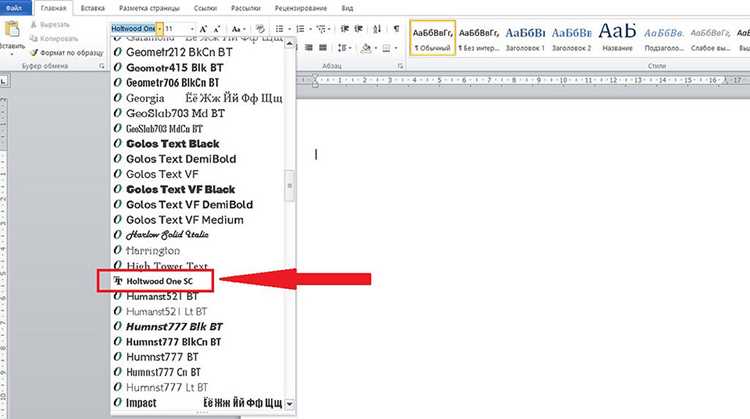The height and width of the screenshot is (419, 750).
Task: Click the Shading paint bucket icon
Action: [366, 48]
